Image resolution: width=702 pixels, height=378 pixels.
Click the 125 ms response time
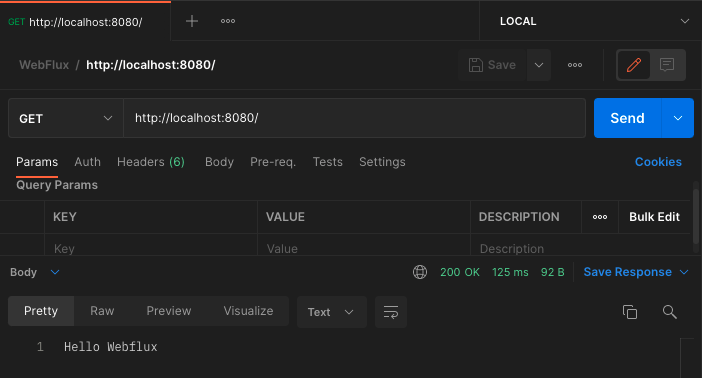(510, 272)
